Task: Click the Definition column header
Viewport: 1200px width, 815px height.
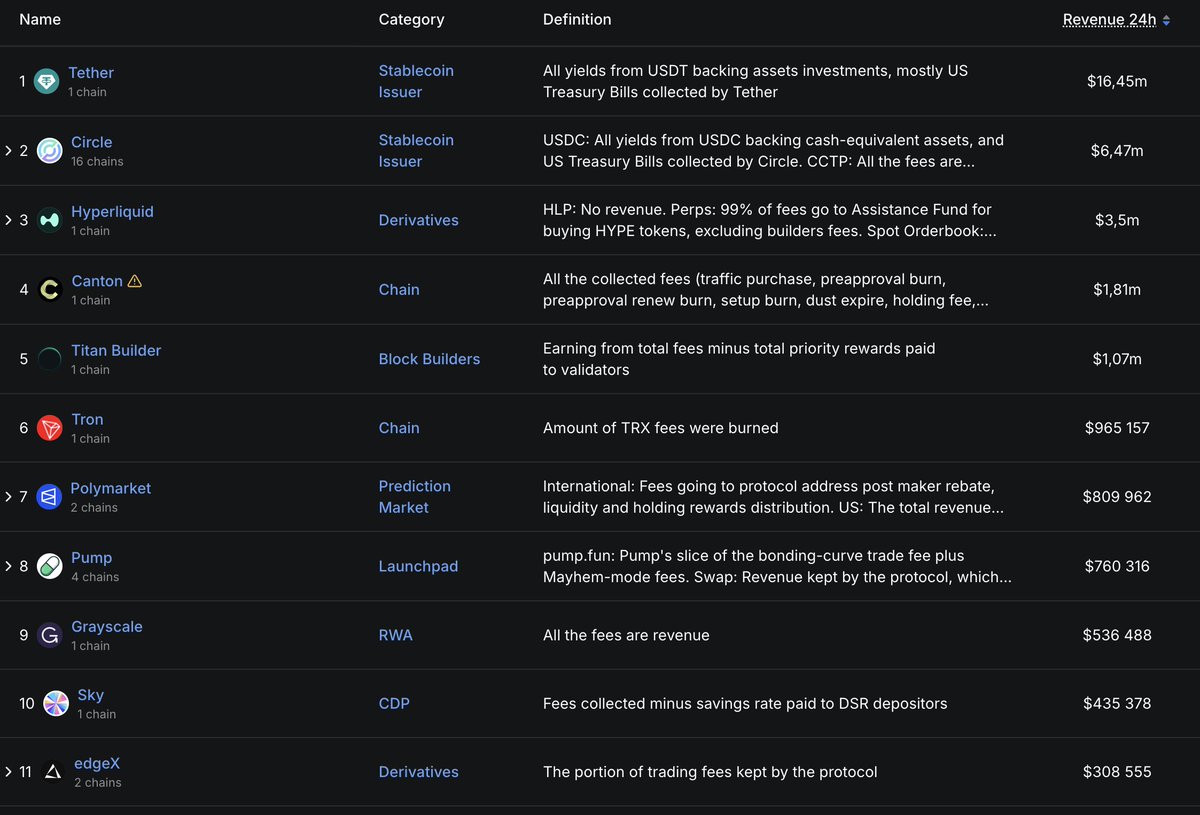Action: 577,19
